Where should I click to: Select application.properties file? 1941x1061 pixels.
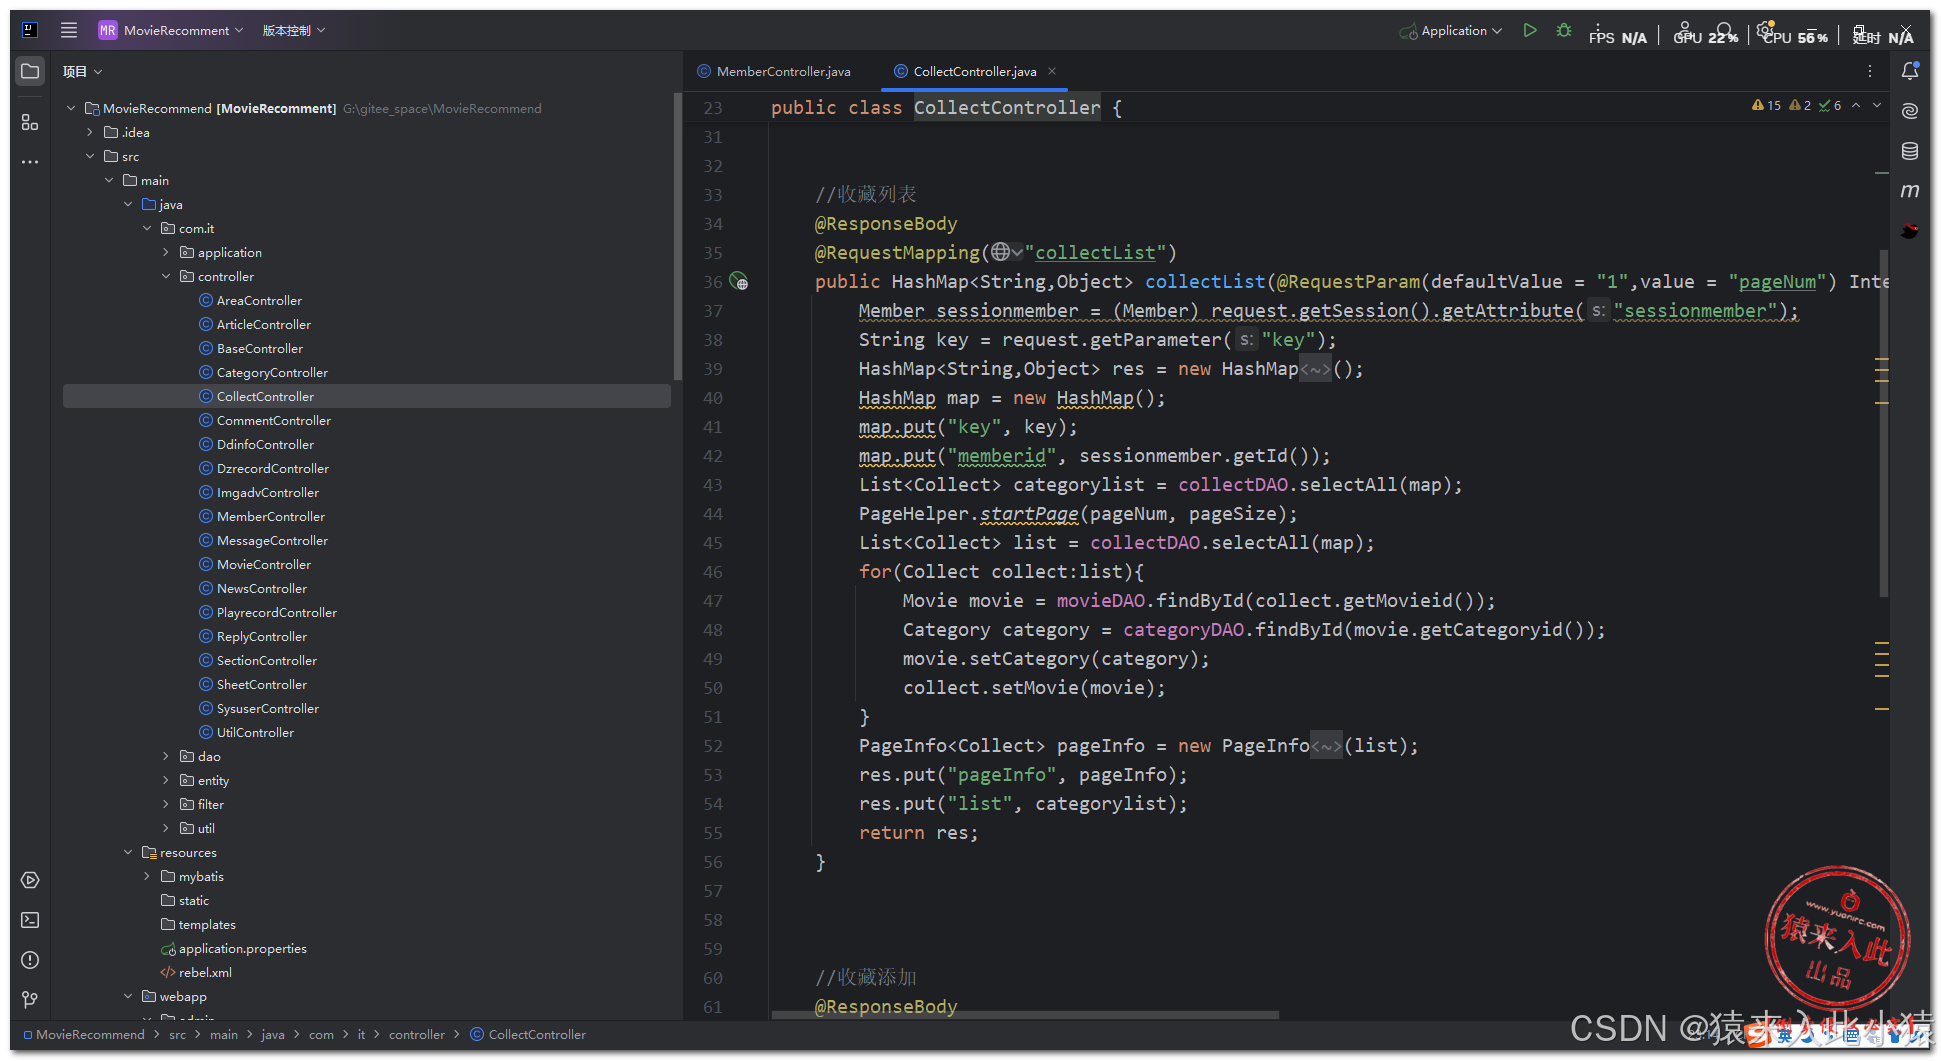pos(243,948)
